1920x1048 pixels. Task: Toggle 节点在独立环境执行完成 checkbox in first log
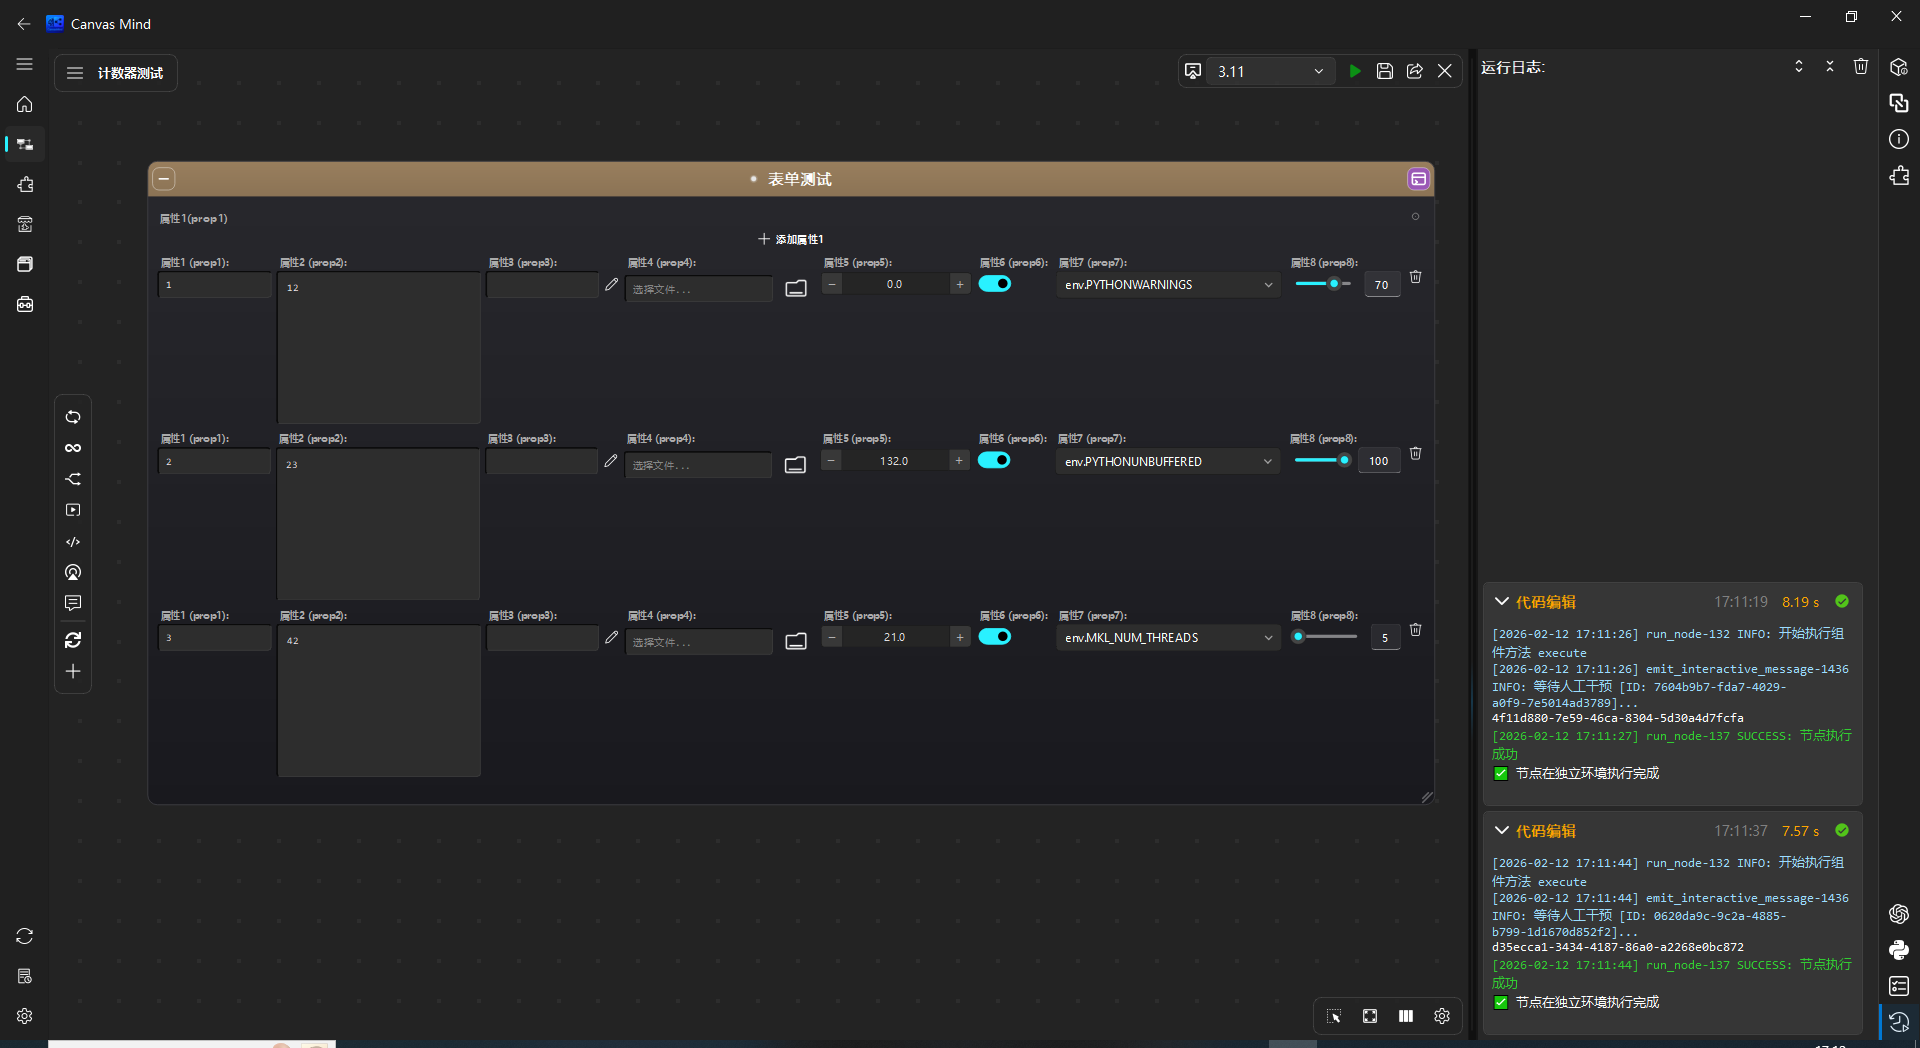coord(1501,774)
